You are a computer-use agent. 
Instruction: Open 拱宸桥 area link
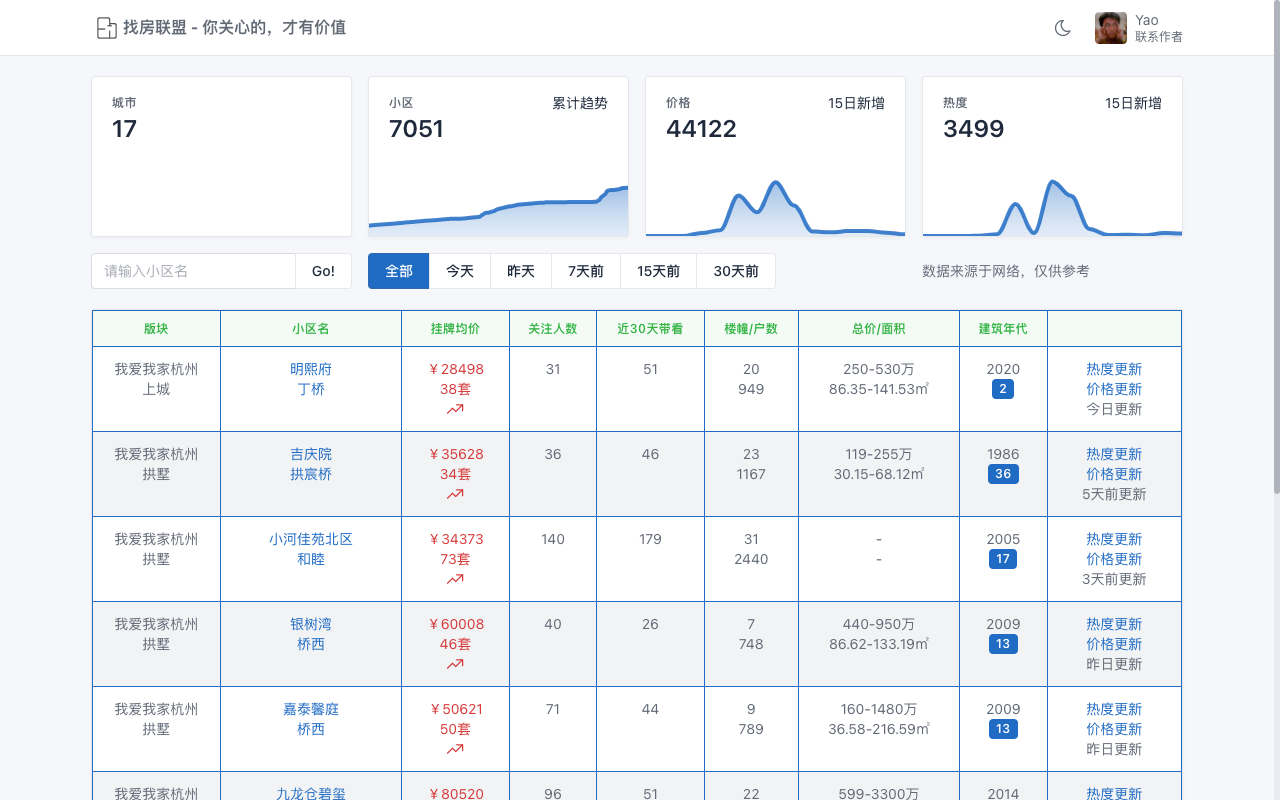coord(311,474)
